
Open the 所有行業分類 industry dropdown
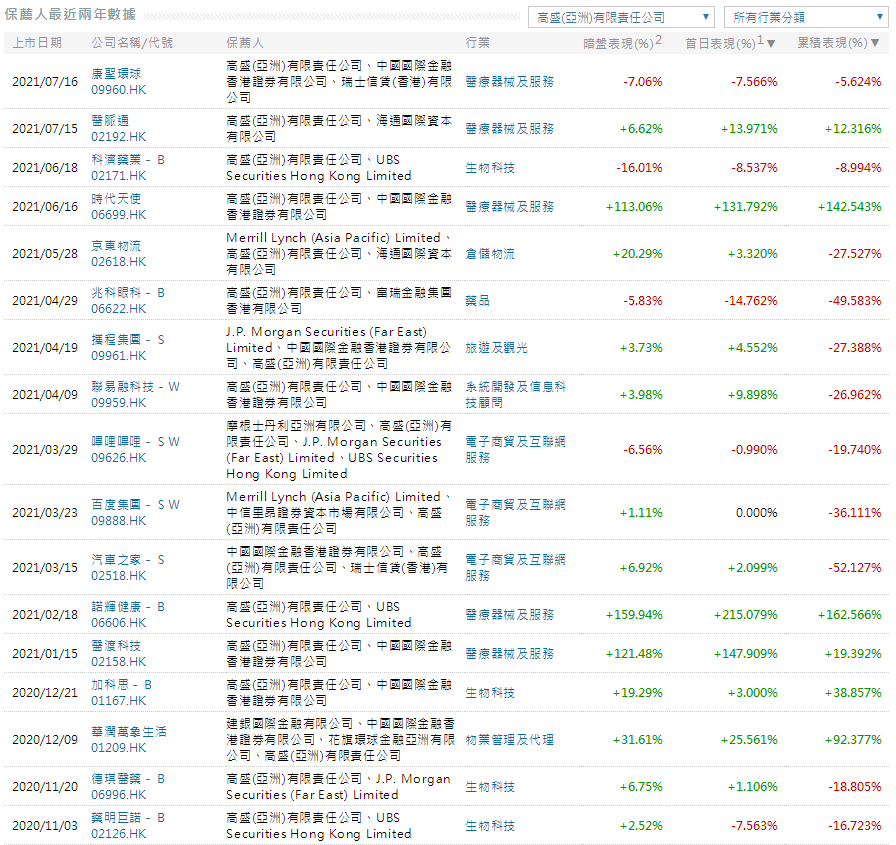coord(806,18)
